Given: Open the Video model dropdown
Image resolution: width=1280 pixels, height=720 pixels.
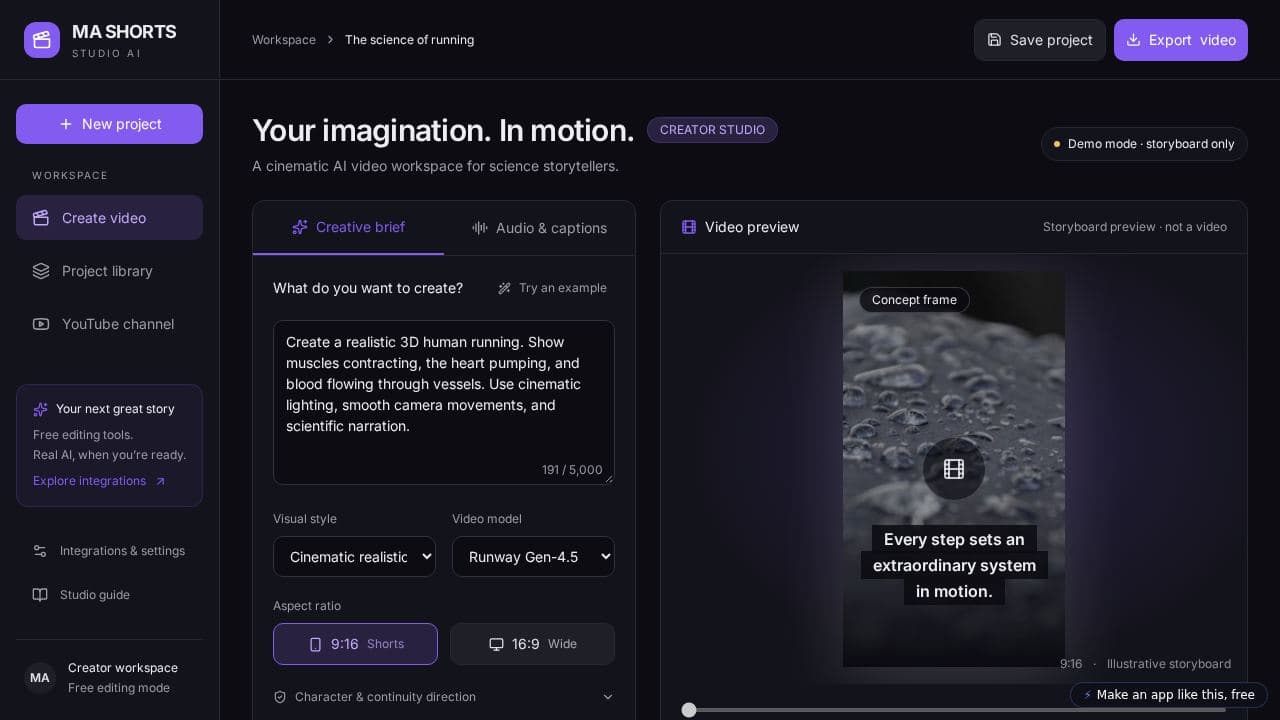Looking at the screenshot, I should [x=533, y=557].
